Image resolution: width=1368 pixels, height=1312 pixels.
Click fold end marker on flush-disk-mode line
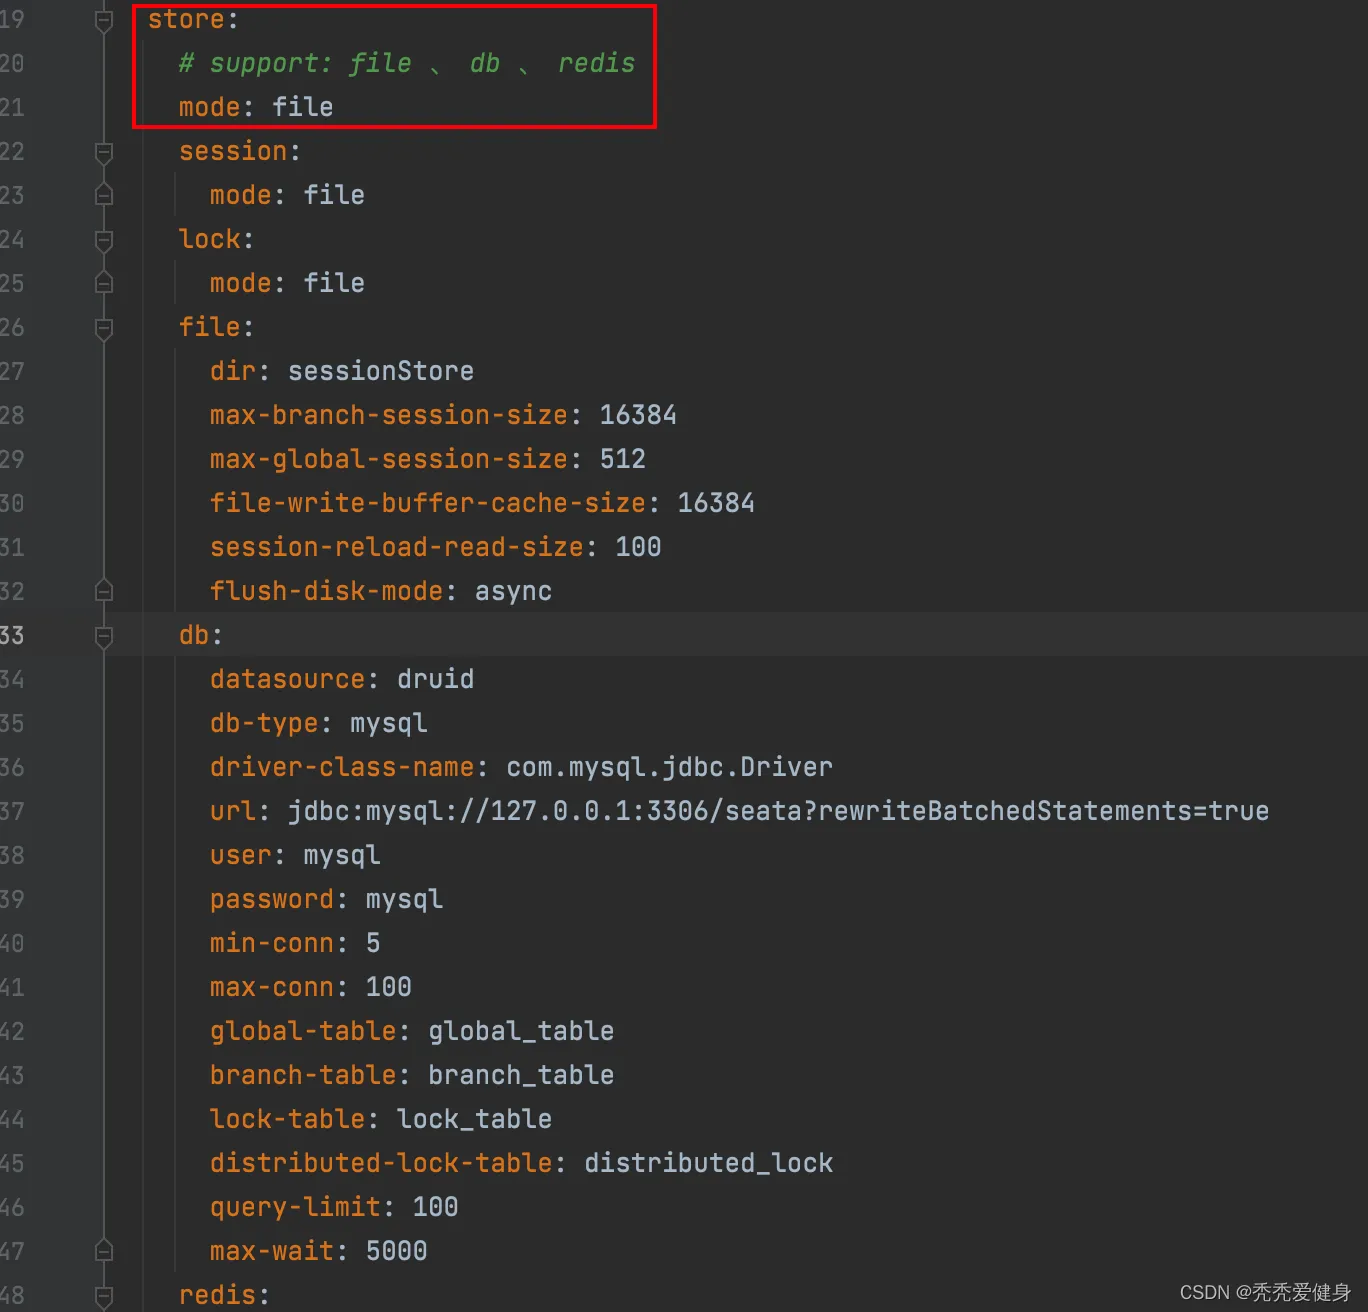point(104,591)
